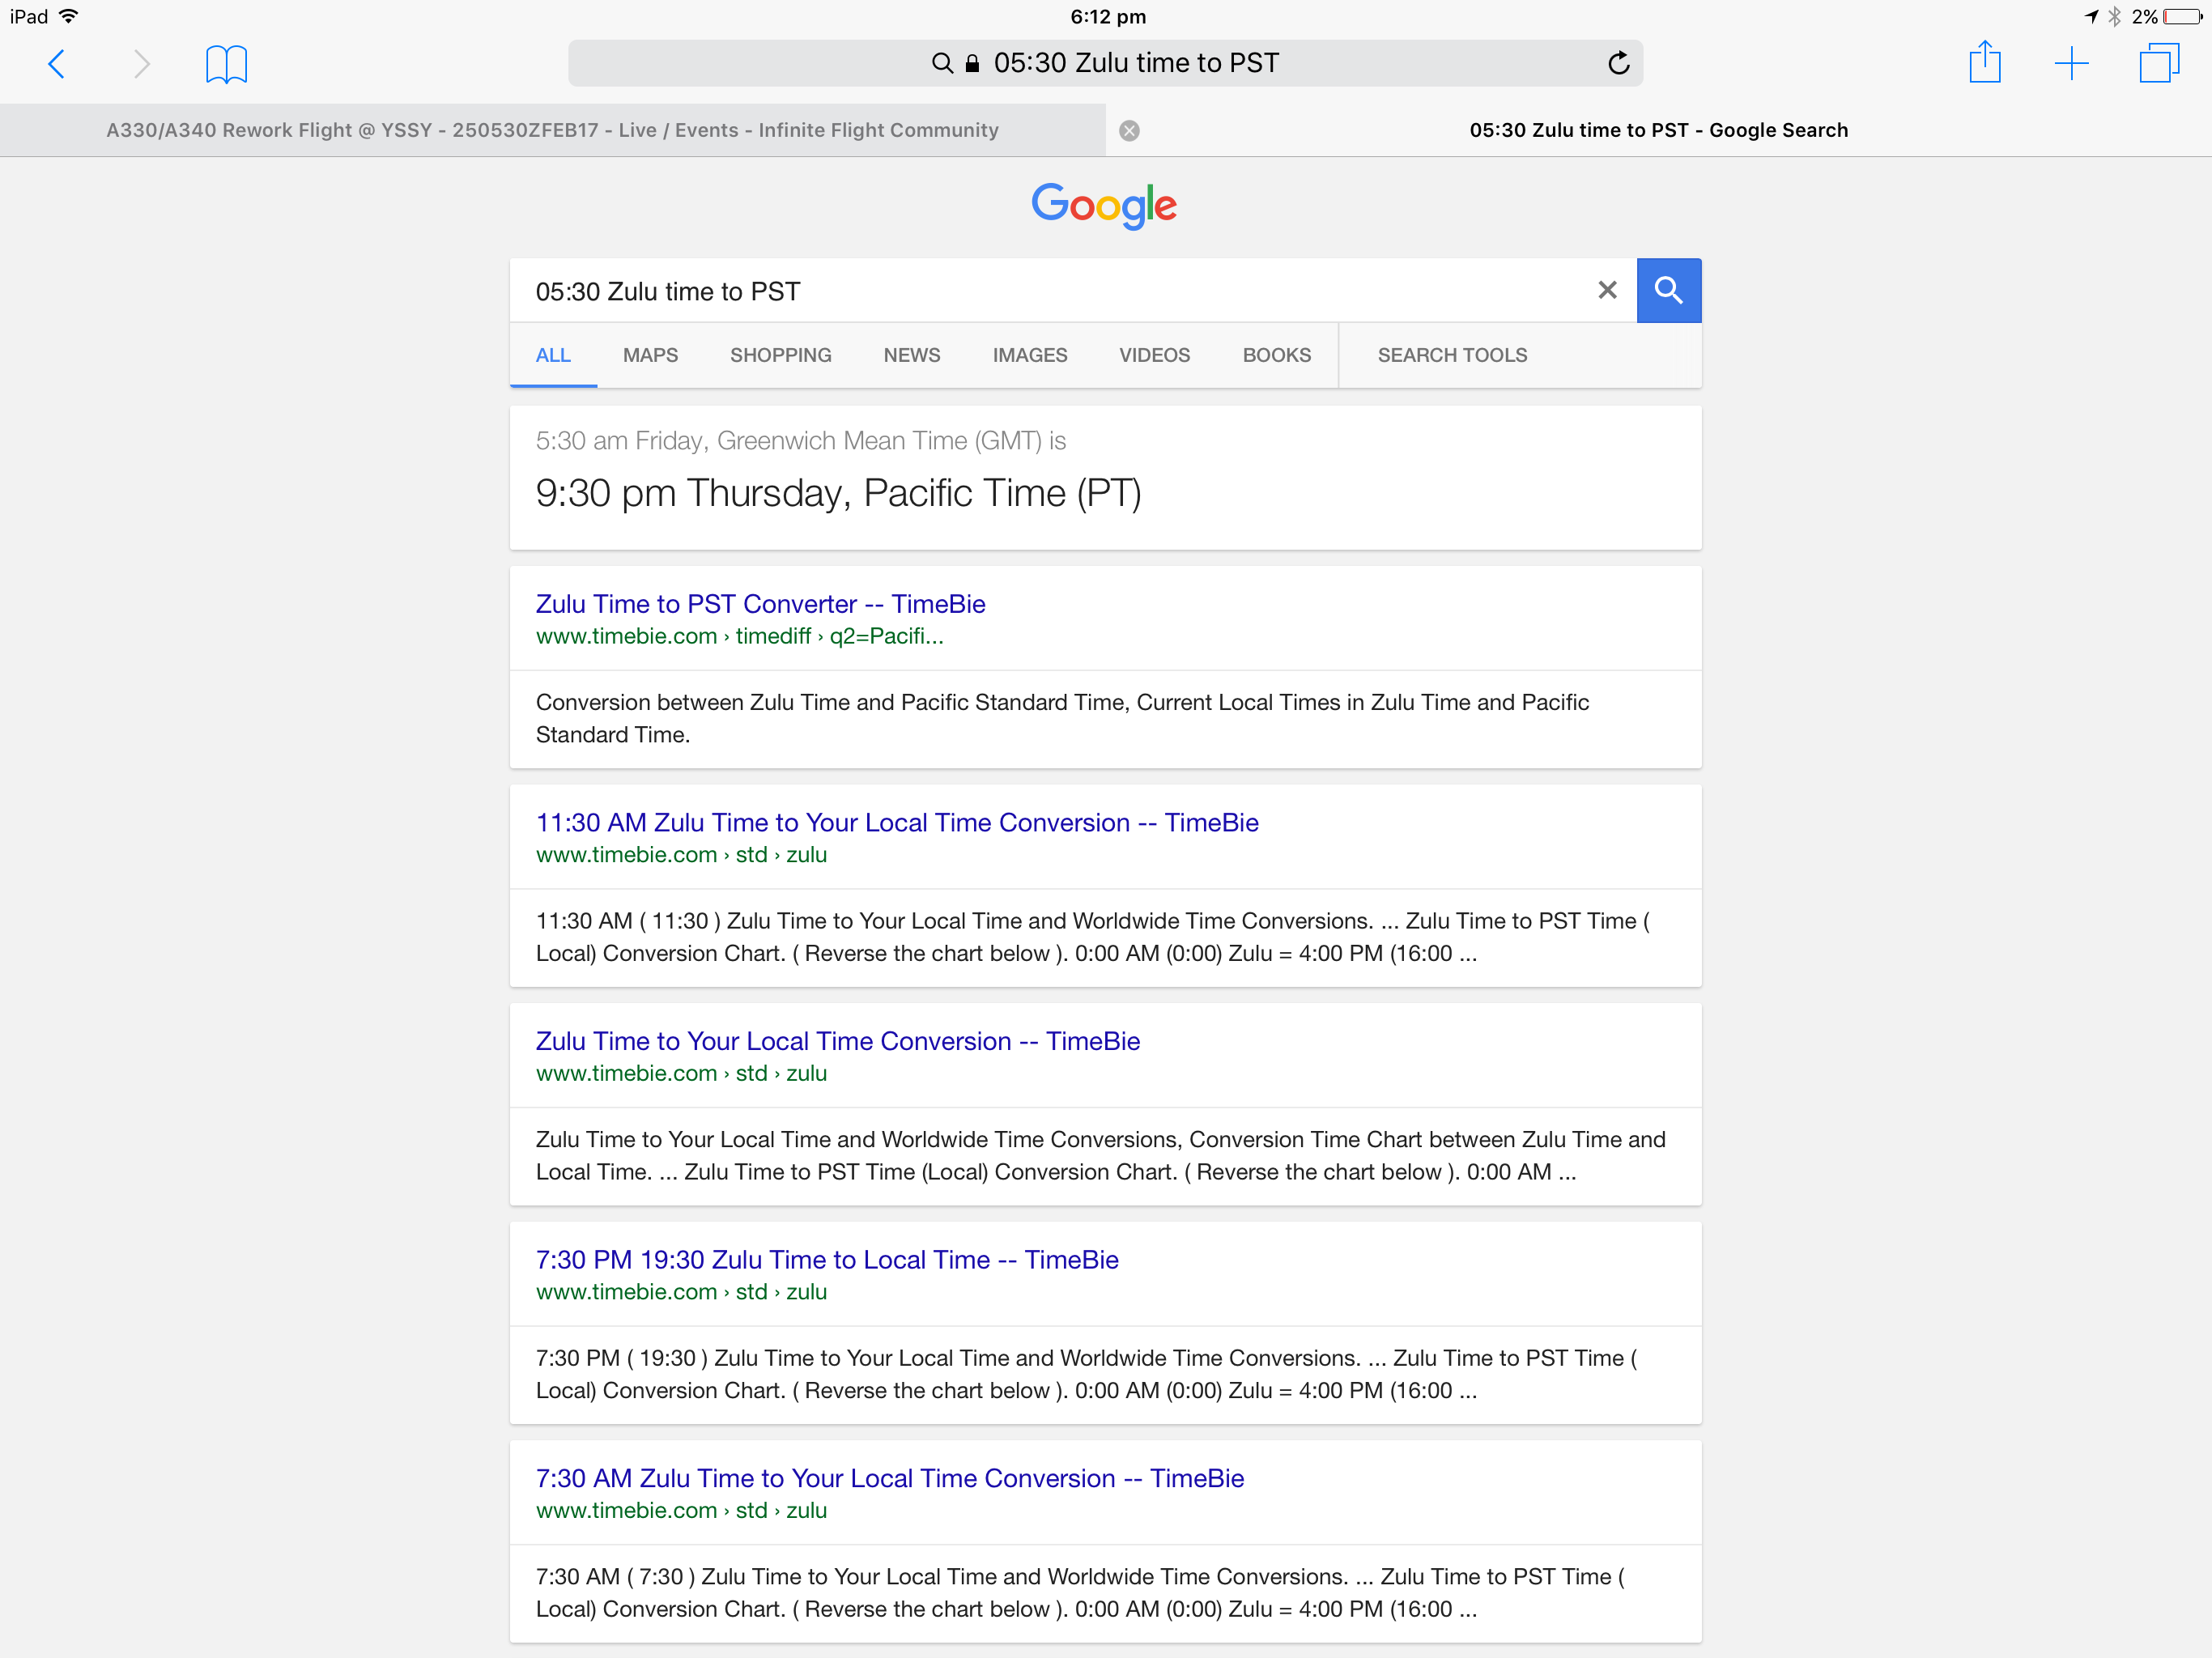Click the Google logo
Screen dimensions: 2212x1658
point(1104,205)
